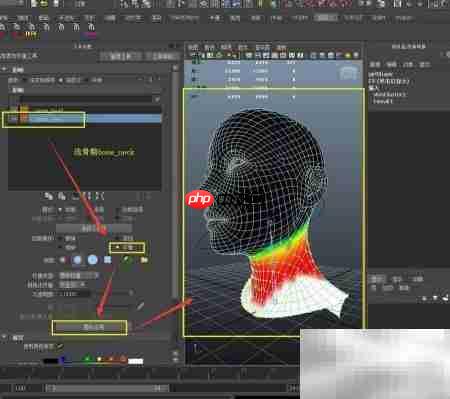The image size is (450, 399).
Task: Open the influence filter dropdown arrow
Action: [157, 99]
